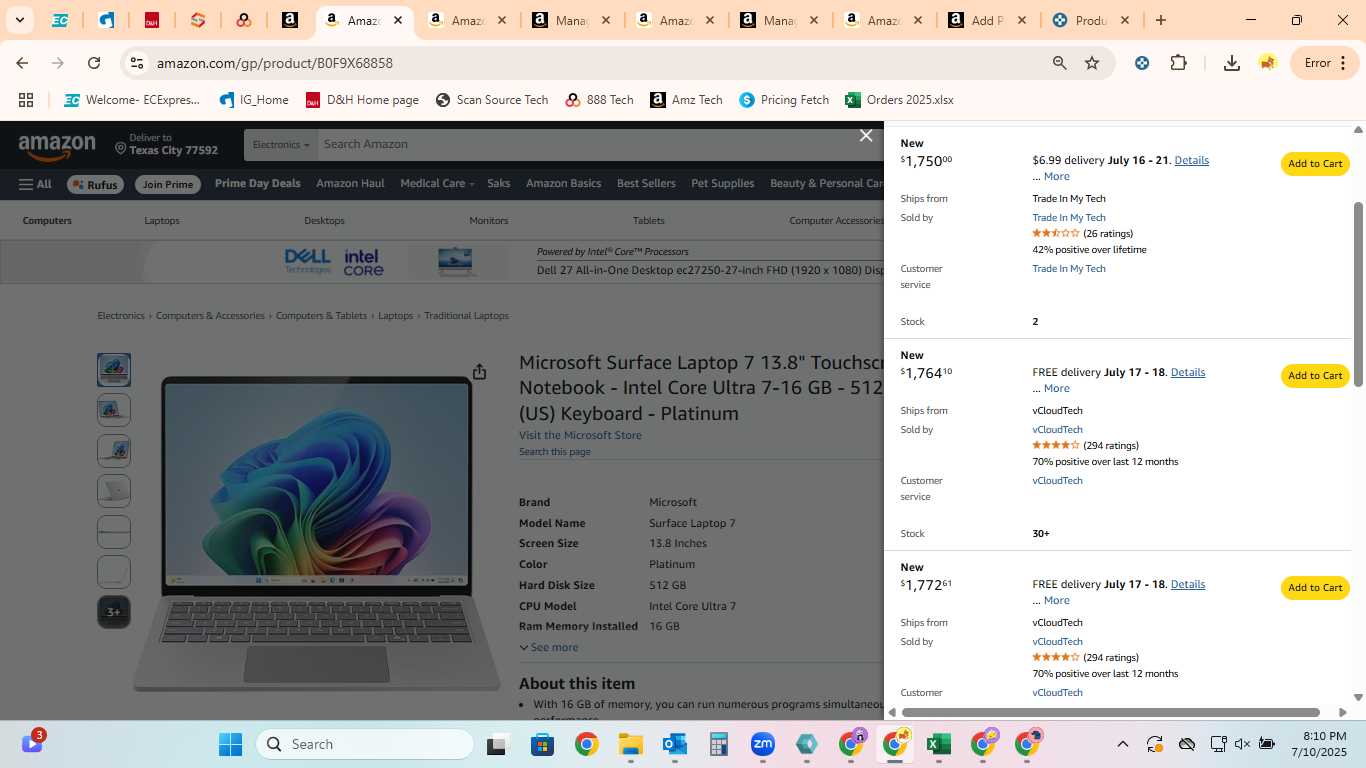Open the tab search dropdown arrow
The height and width of the screenshot is (768, 1366).
point(19,20)
